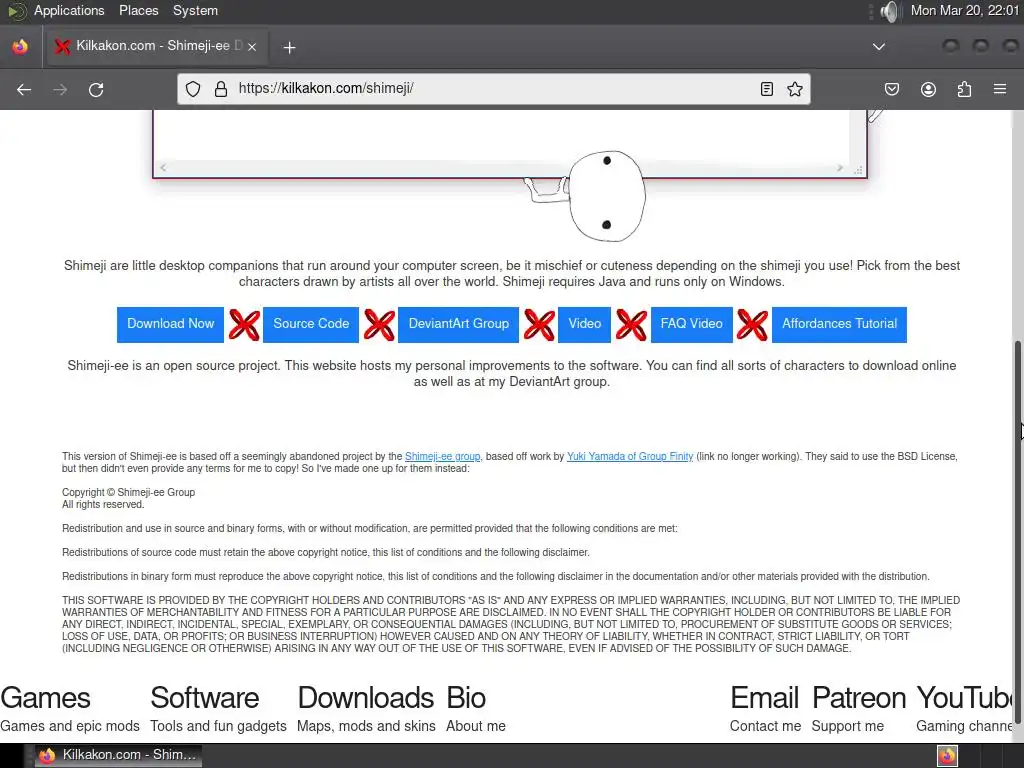
Task: Click the 'All rights reserved.' line
Action: click(103, 505)
